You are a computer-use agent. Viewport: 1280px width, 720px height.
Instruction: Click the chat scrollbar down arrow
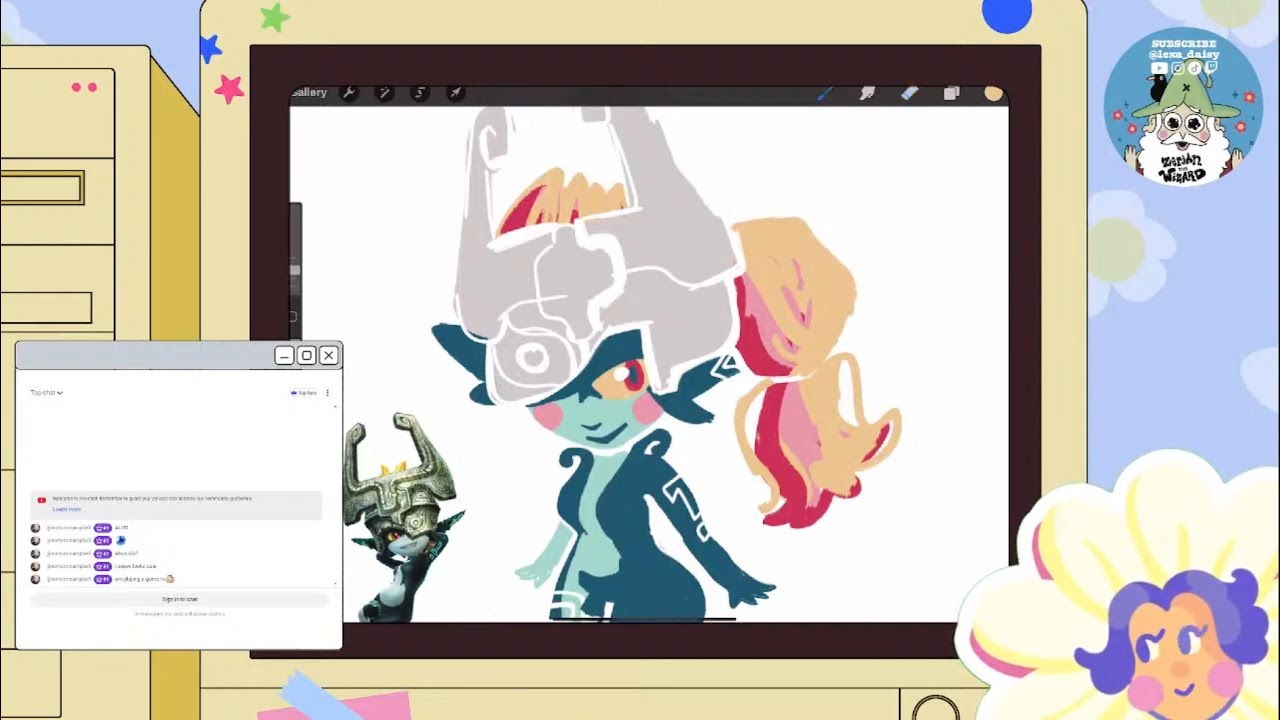click(335, 583)
